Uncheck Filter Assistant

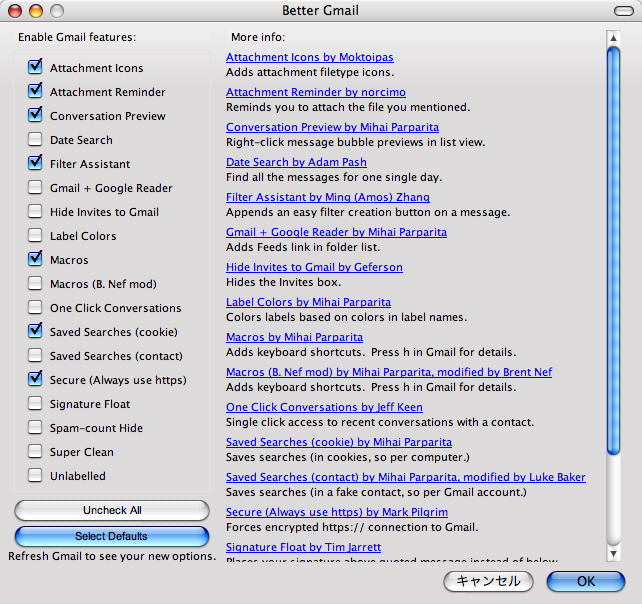coord(35,163)
